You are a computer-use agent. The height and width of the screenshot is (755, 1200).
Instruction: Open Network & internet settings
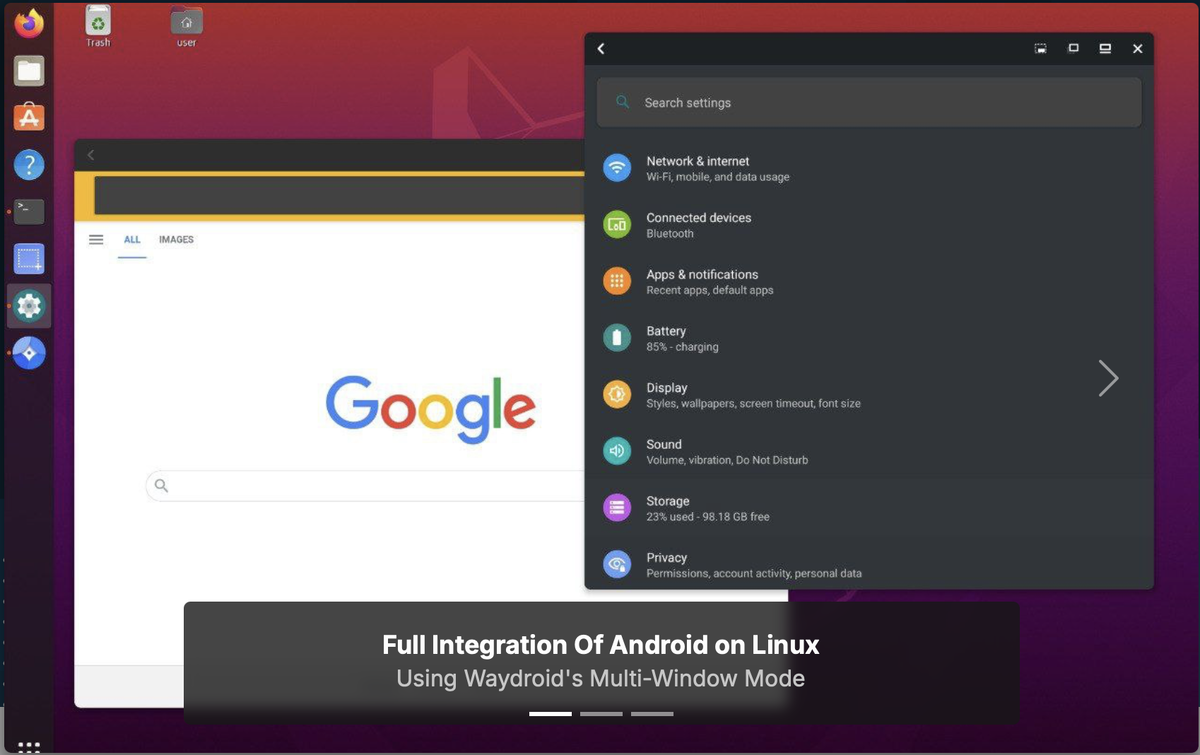coord(869,167)
